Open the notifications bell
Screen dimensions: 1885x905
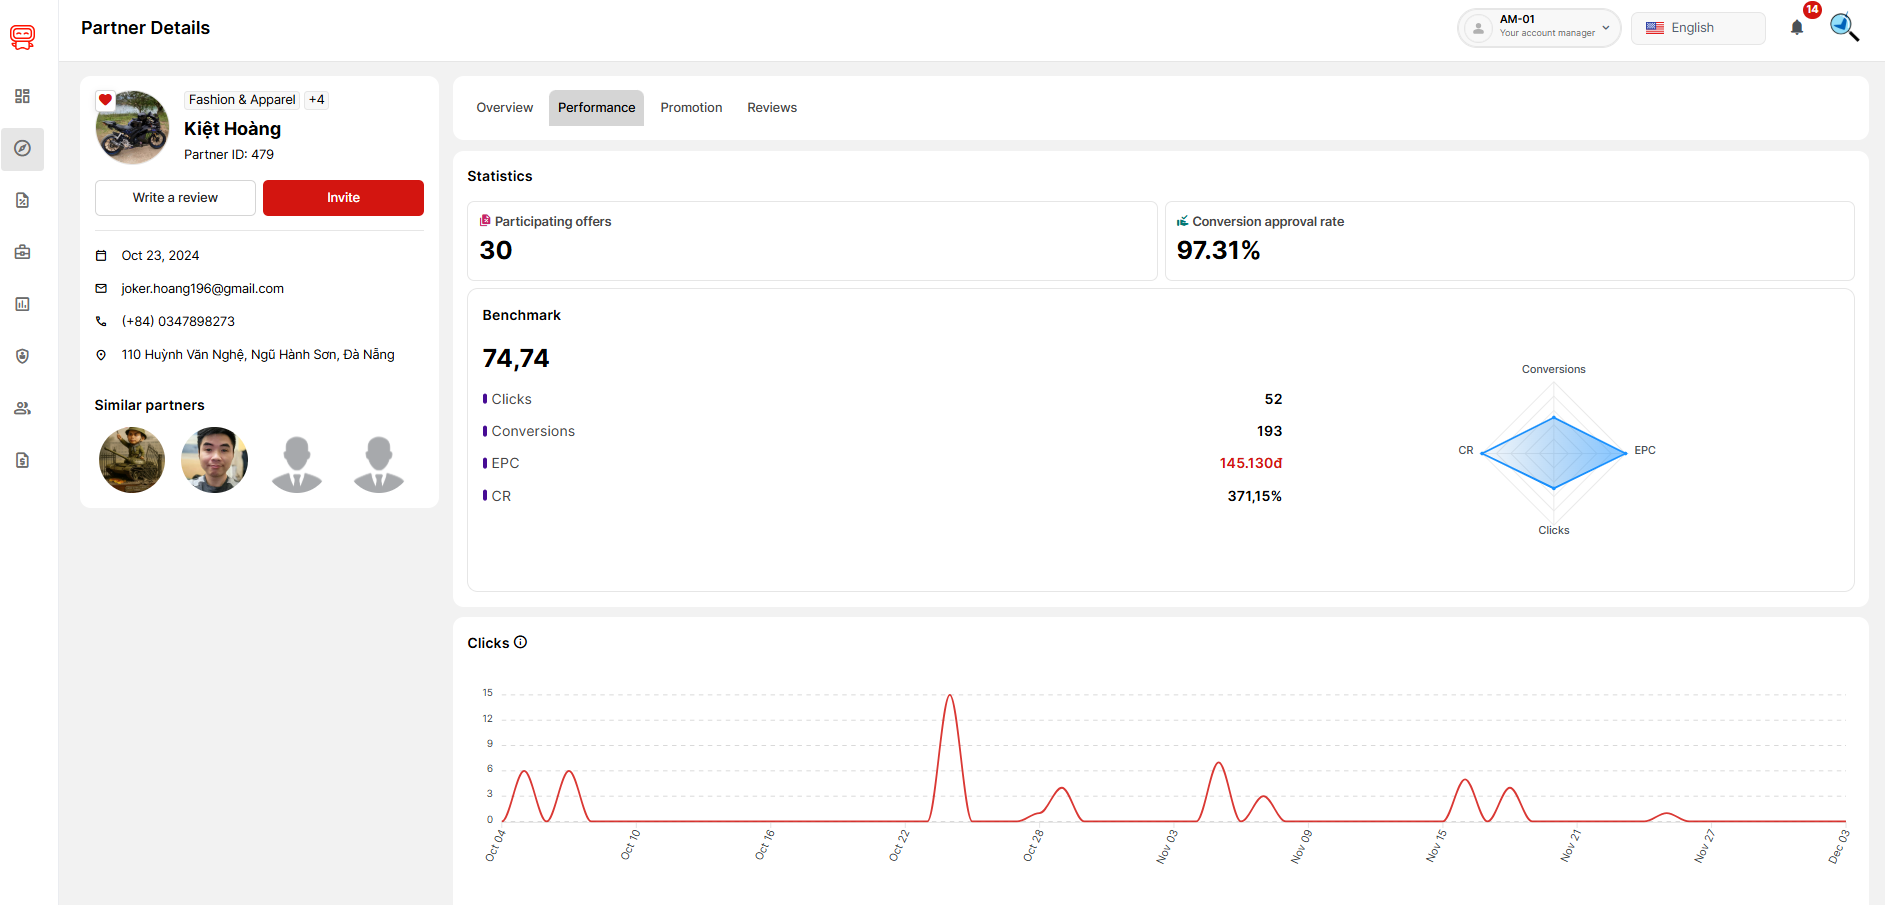(x=1797, y=28)
